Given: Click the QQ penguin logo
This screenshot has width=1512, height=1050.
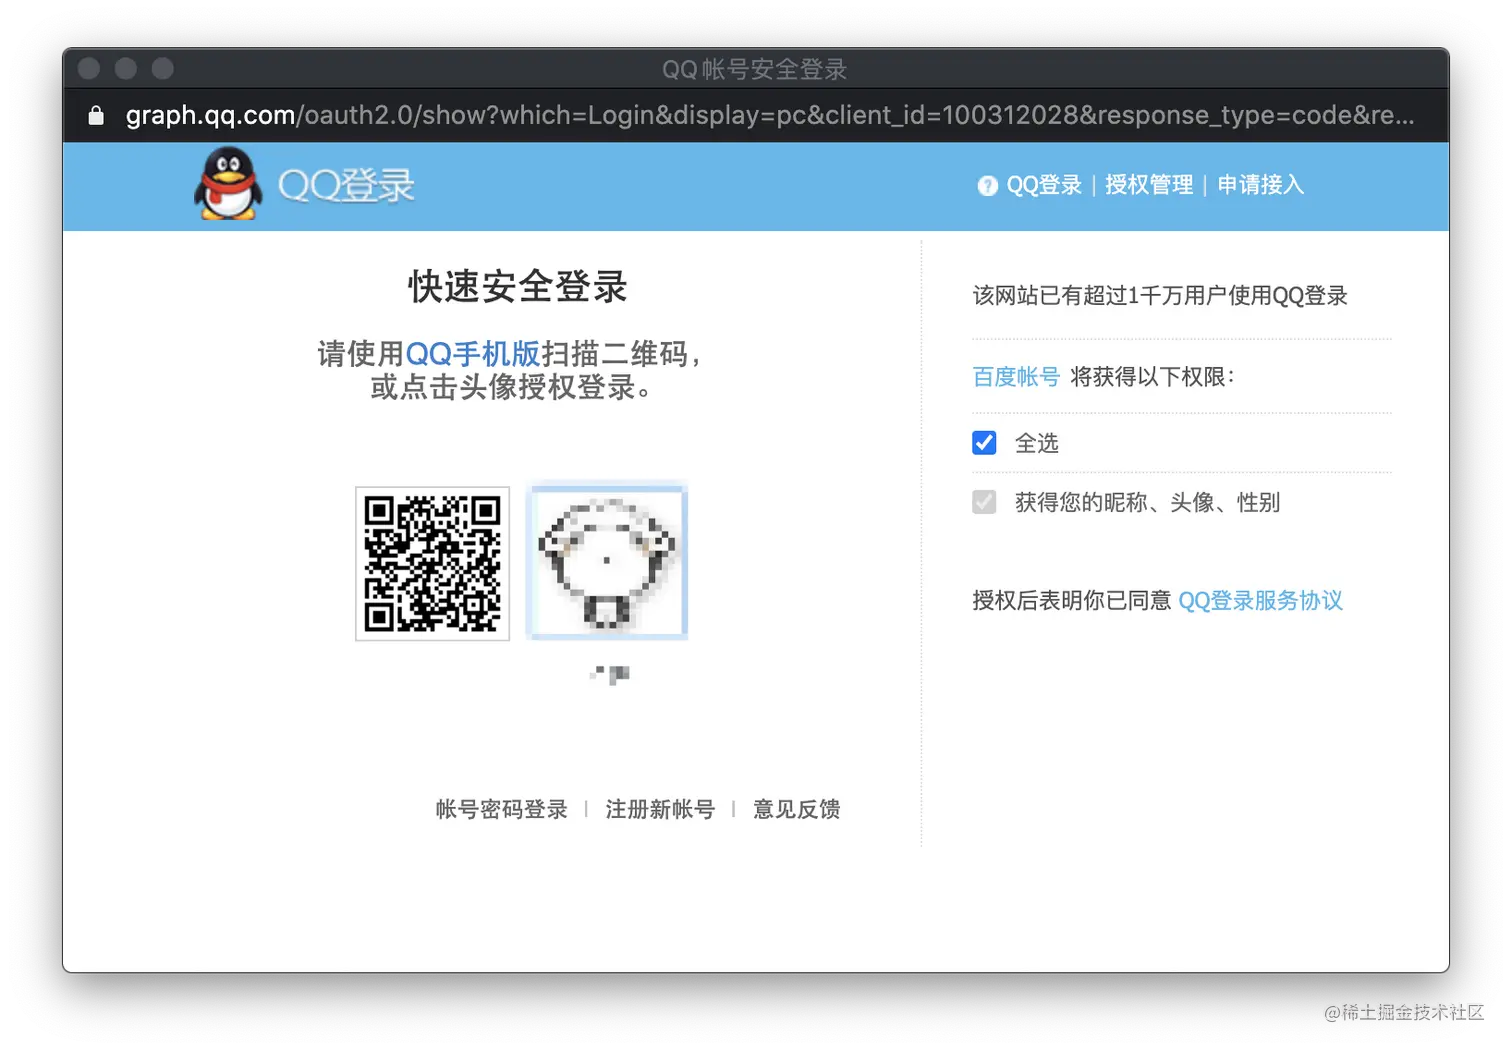Looking at the screenshot, I should tap(228, 184).
